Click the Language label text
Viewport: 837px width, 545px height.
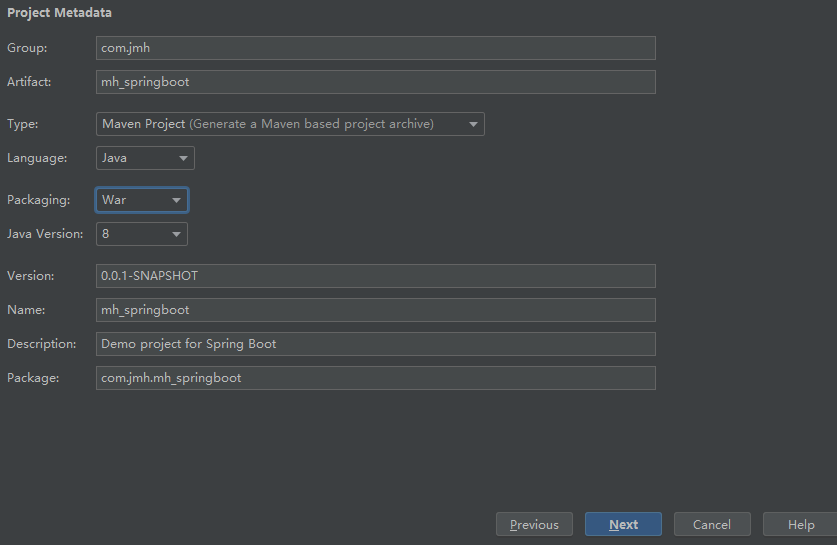point(37,158)
